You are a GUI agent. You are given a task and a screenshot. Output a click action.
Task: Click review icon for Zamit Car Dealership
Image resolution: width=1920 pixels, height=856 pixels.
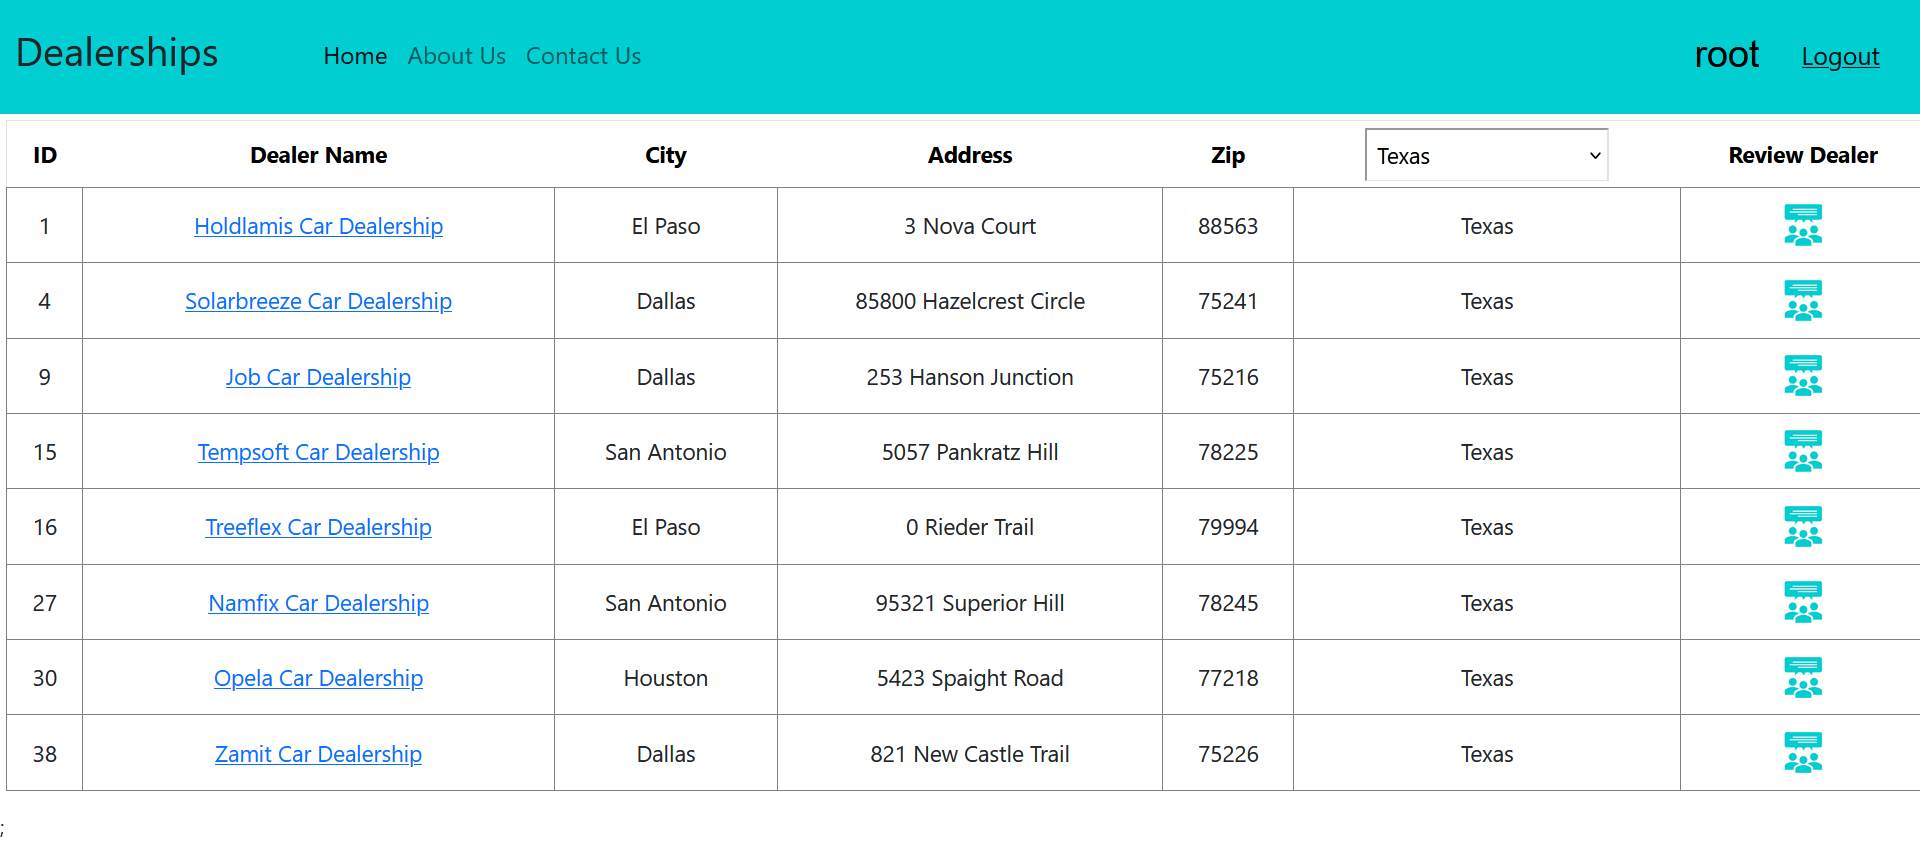(x=1802, y=753)
